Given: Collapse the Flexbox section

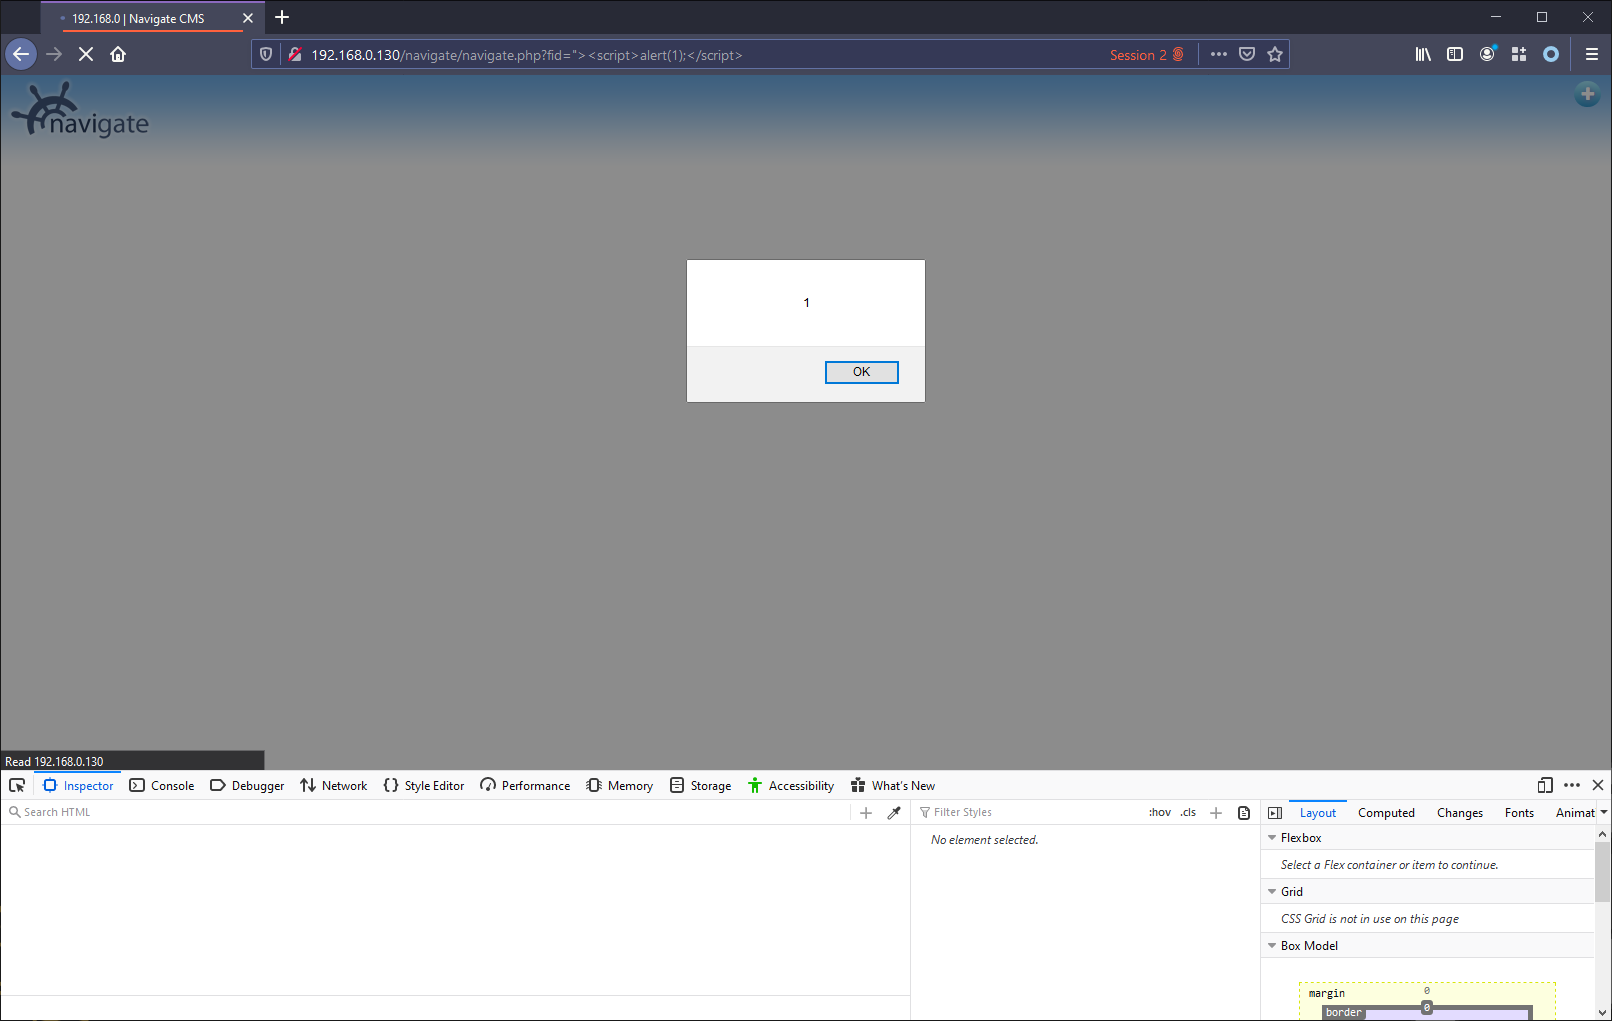Looking at the screenshot, I should [1272, 838].
